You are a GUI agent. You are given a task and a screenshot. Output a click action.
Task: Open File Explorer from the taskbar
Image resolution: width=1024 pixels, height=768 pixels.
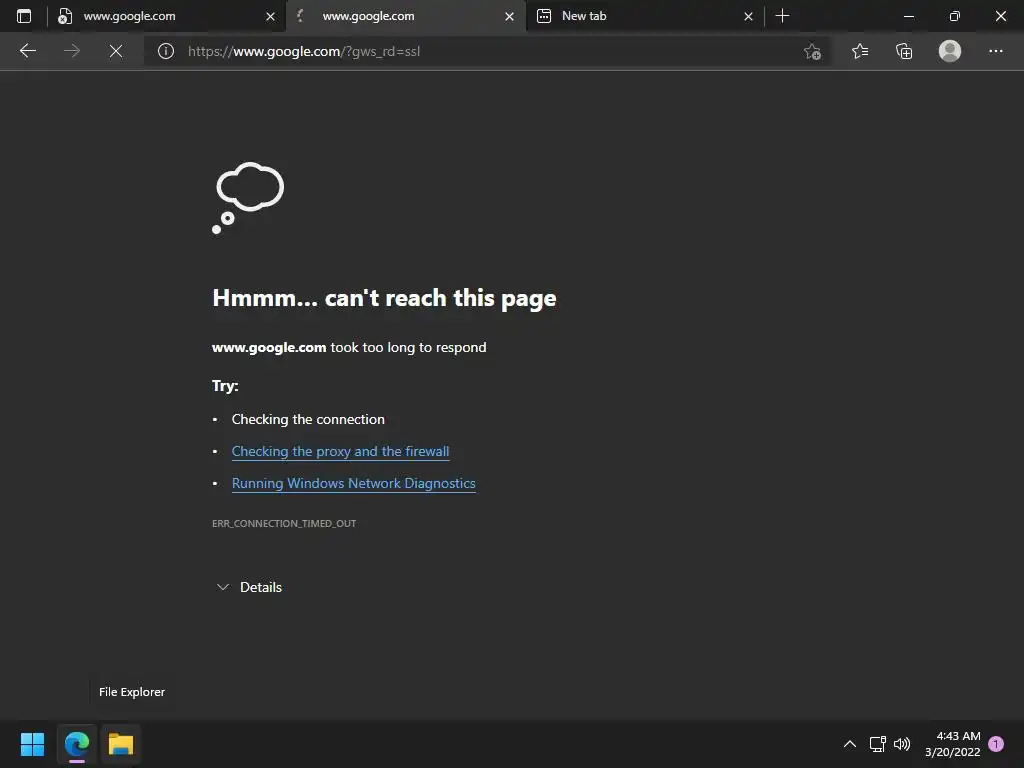pyautogui.click(x=121, y=744)
